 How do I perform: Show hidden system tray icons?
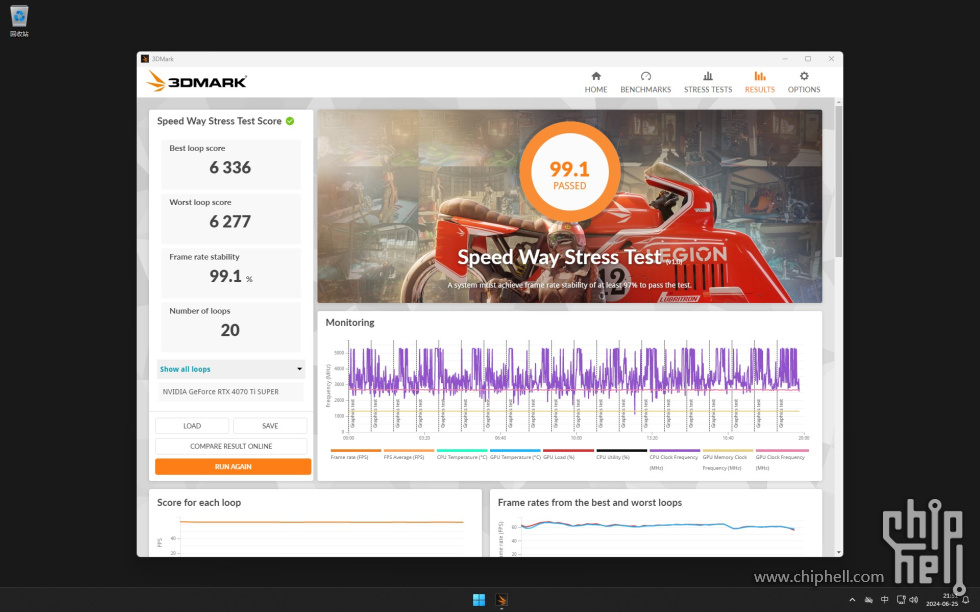[x=852, y=600]
